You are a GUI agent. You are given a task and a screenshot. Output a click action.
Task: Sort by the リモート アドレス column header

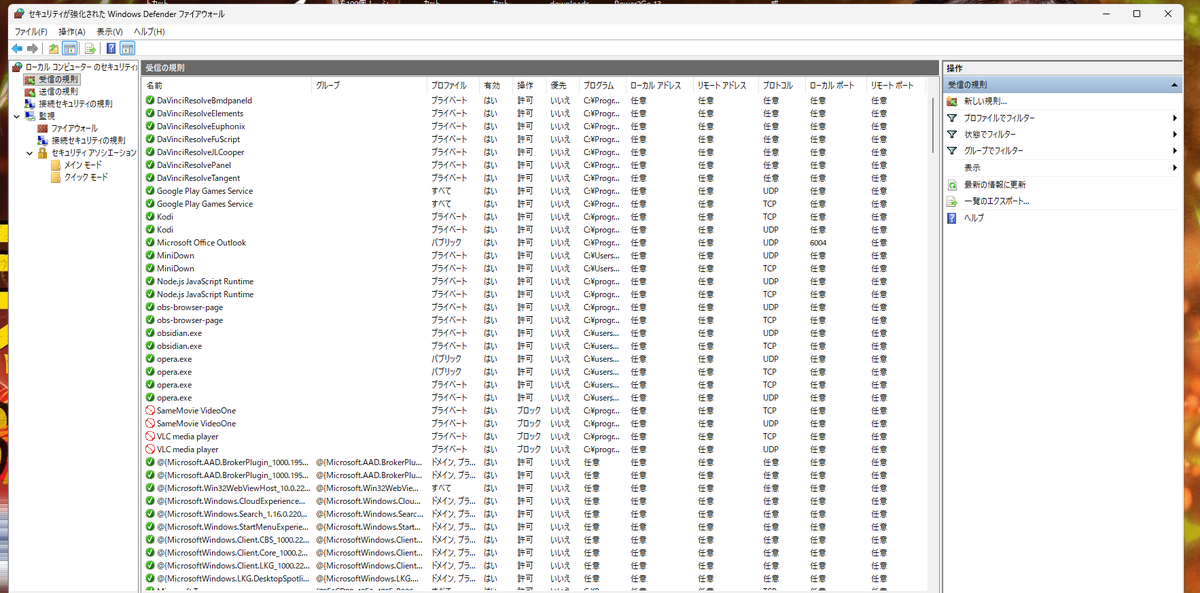pyautogui.click(x=726, y=86)
